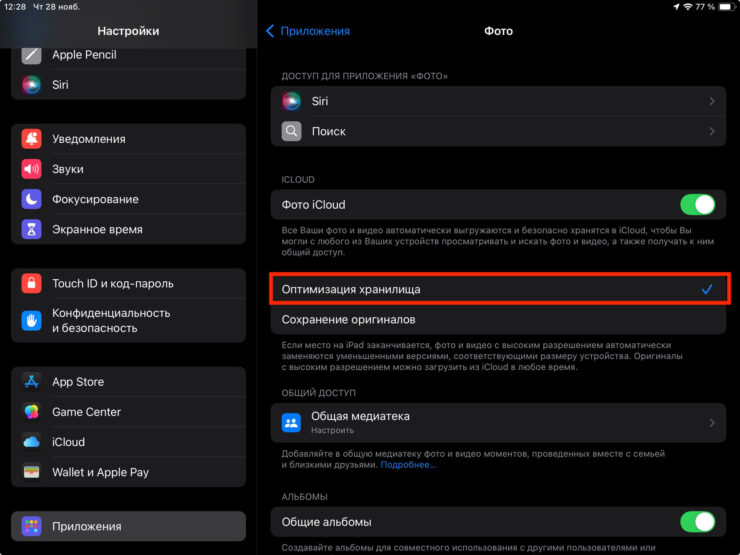The width and height of the screenshot is (740, 555).
Task: Open the Game Center icon
Action: click(x=32, y=412)
